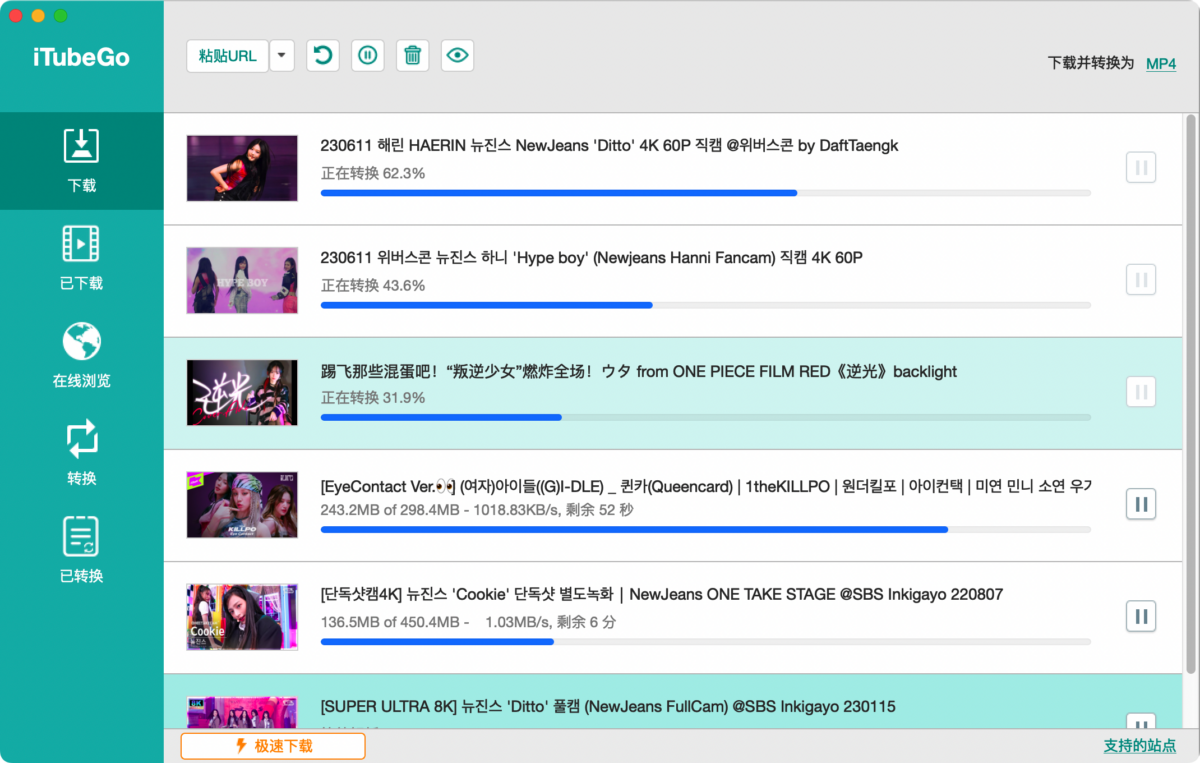This screenshot has height=763, width=1200.
Task: Click the iTubeGo logo text
Action: click(81, 58)
